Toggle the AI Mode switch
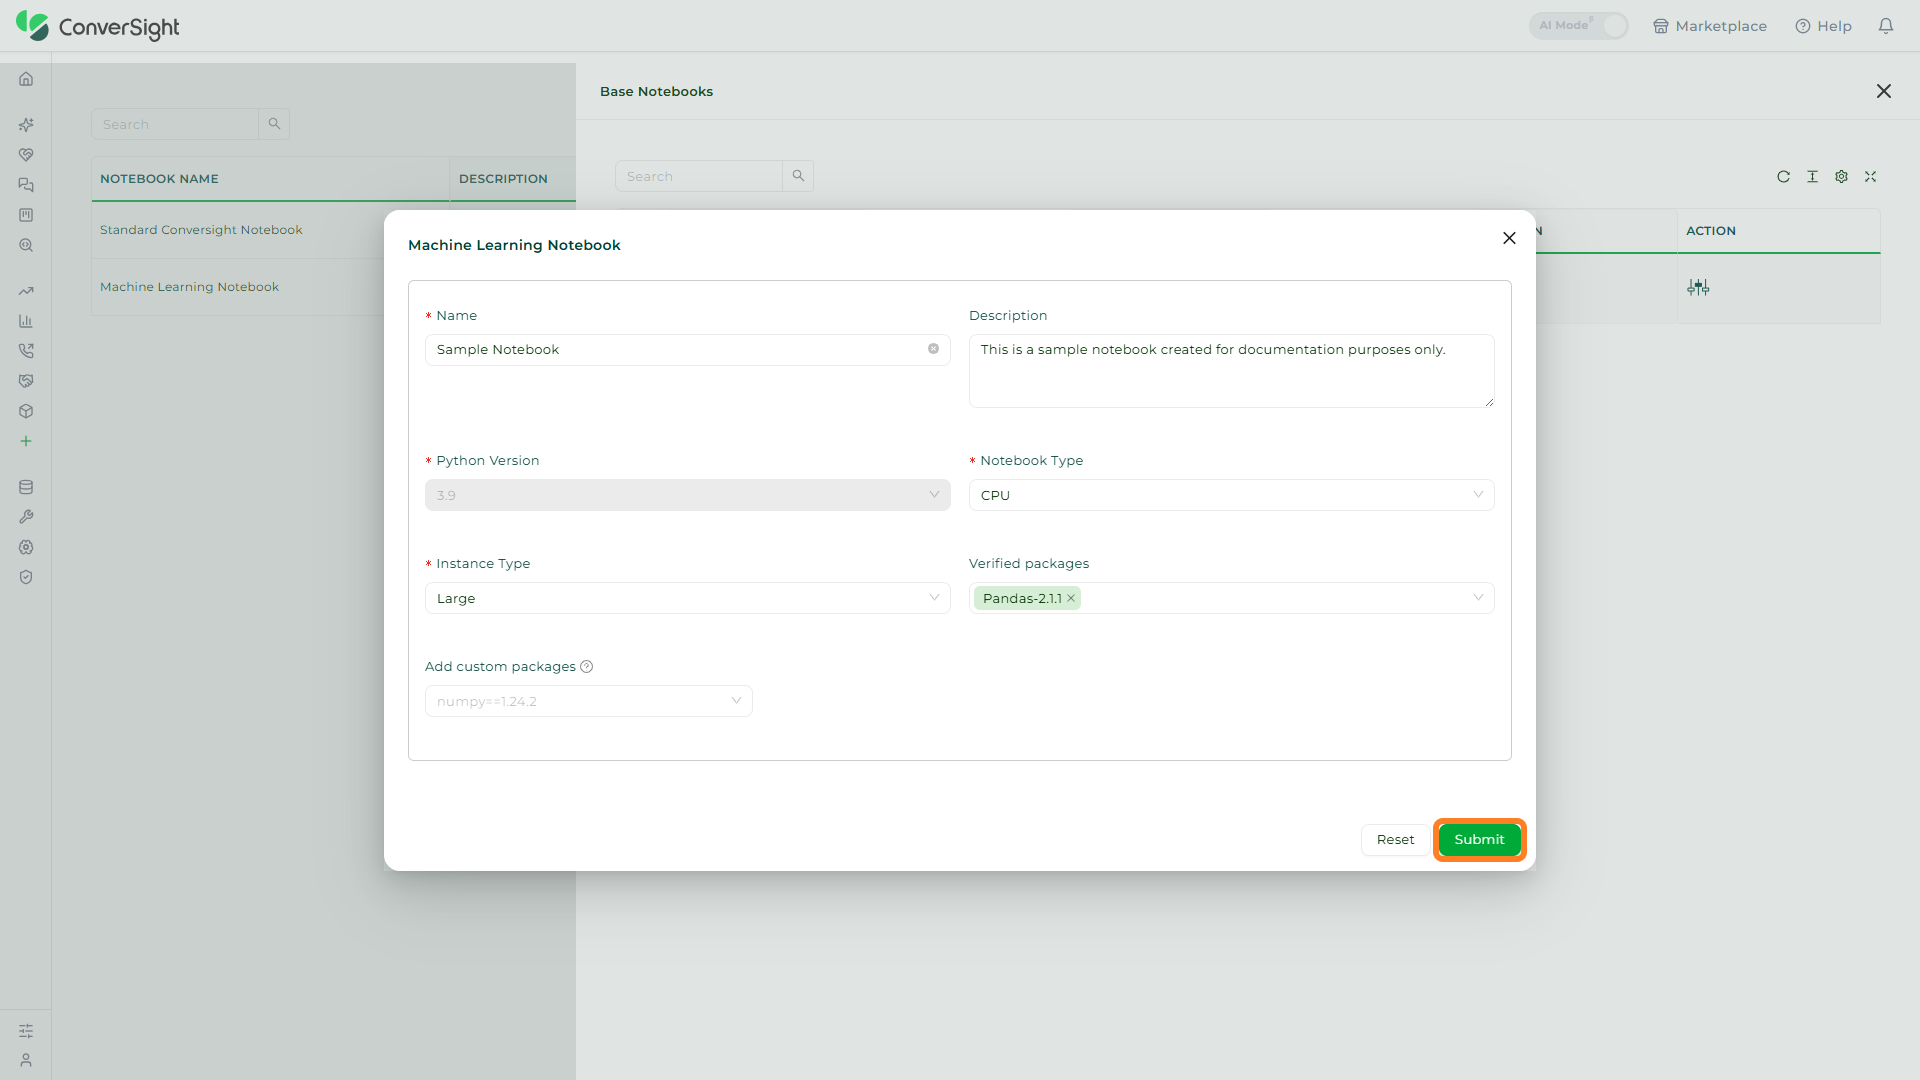 [x=1578, y=26]
